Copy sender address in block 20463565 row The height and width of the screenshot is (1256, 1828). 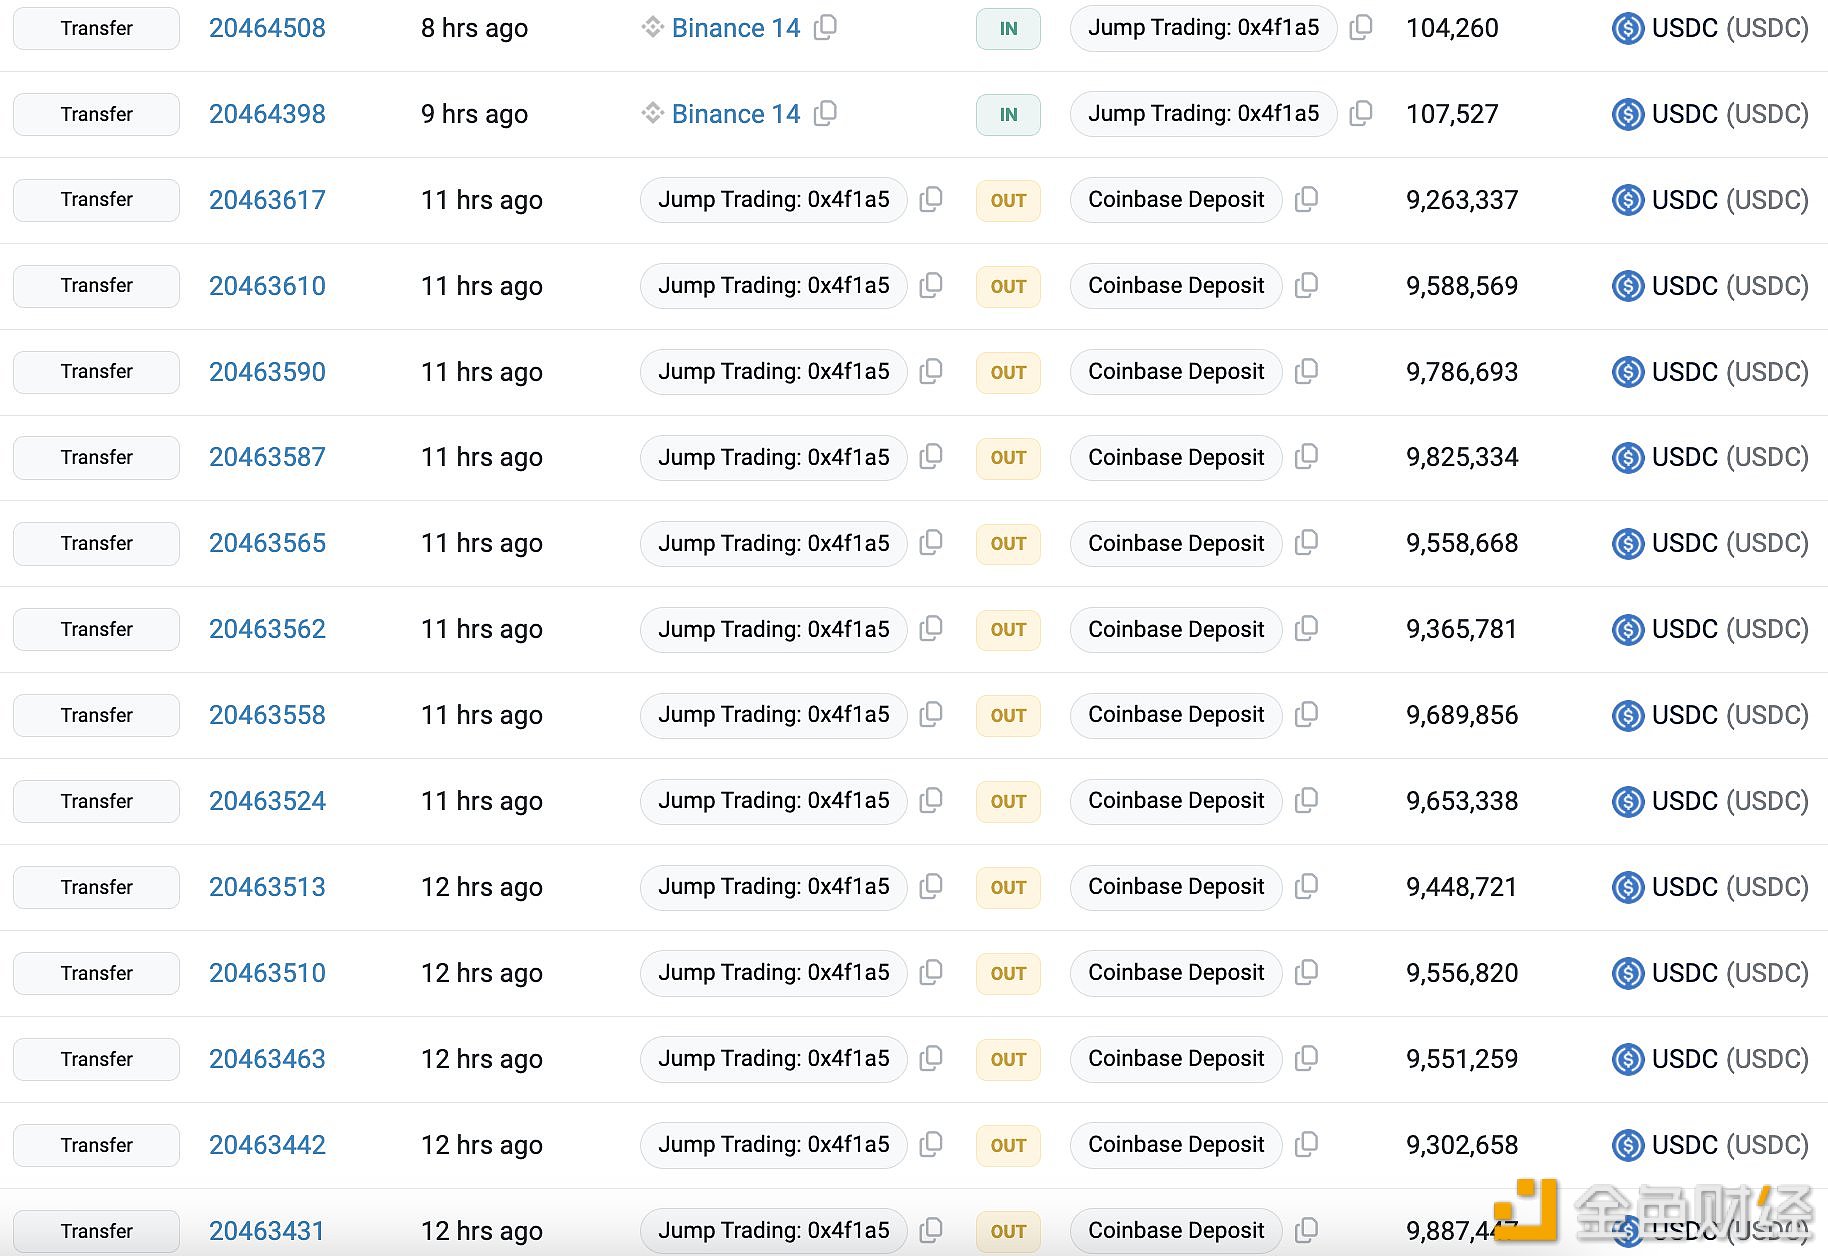[x=931, y=543]
